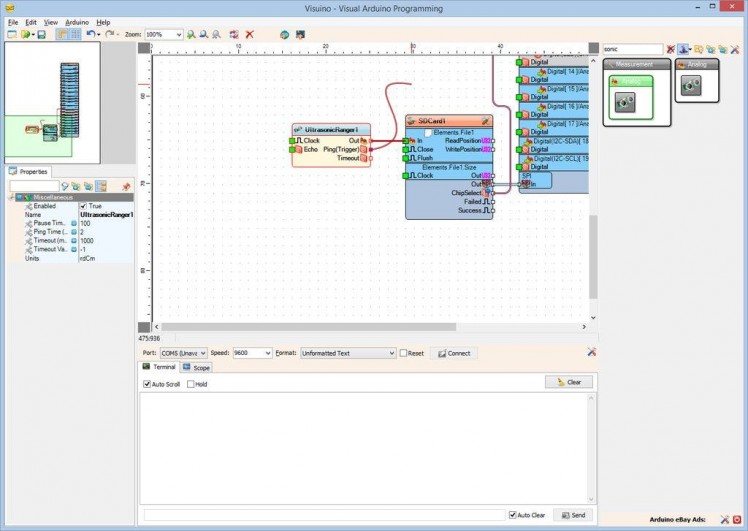This screenshot has height=531, width=748.
Task: Click the red X delete icon in toolbar
Action: tap(249, 34)
